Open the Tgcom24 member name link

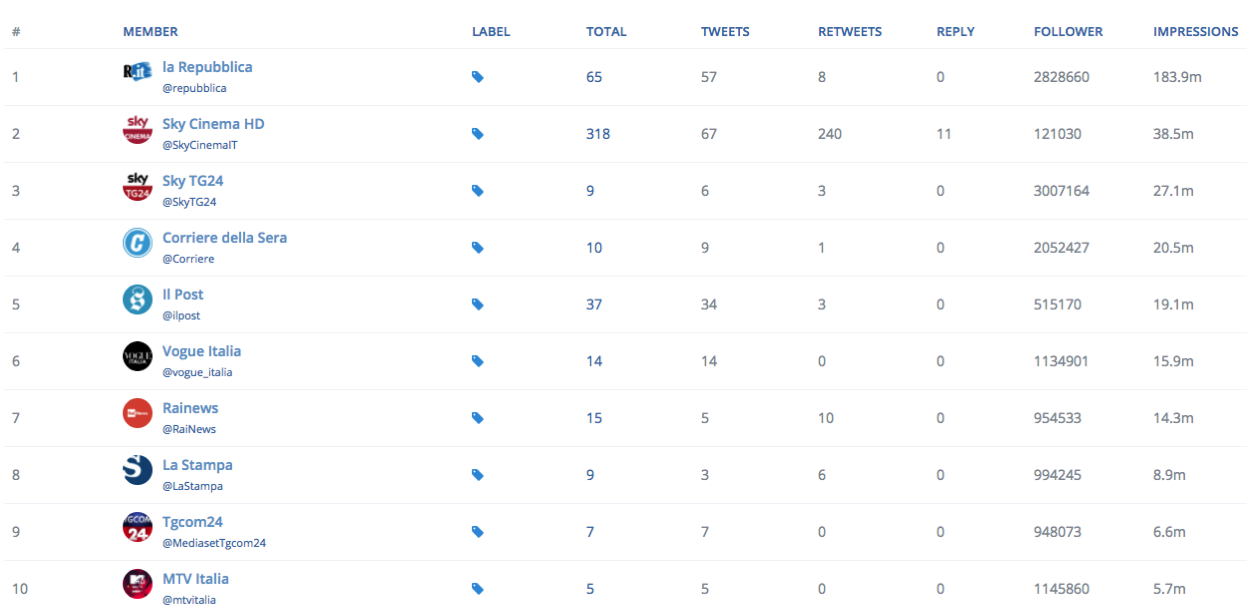[x=192, y=522]
